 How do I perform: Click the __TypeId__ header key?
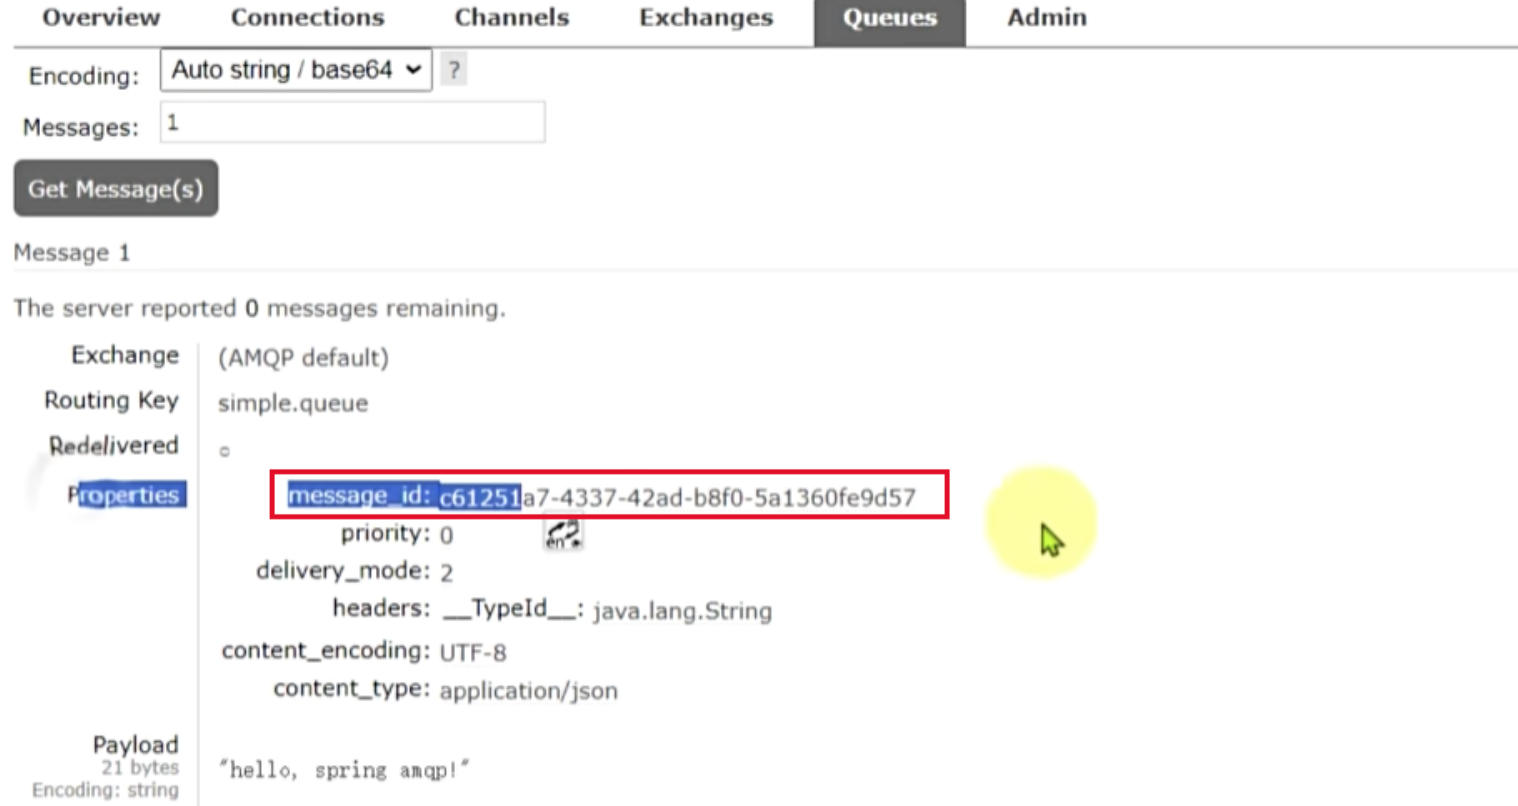pos(513,609)
